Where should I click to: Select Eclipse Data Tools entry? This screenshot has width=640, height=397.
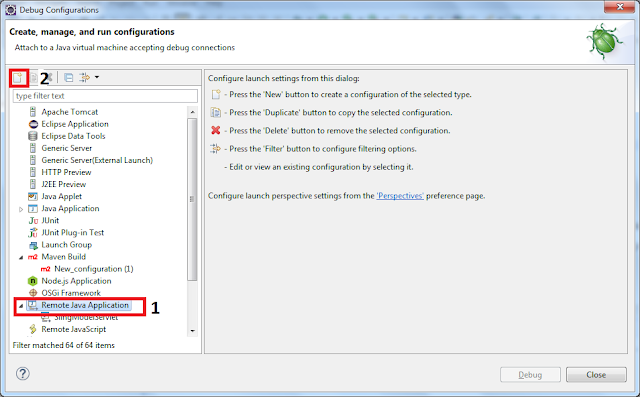(73, 136)
